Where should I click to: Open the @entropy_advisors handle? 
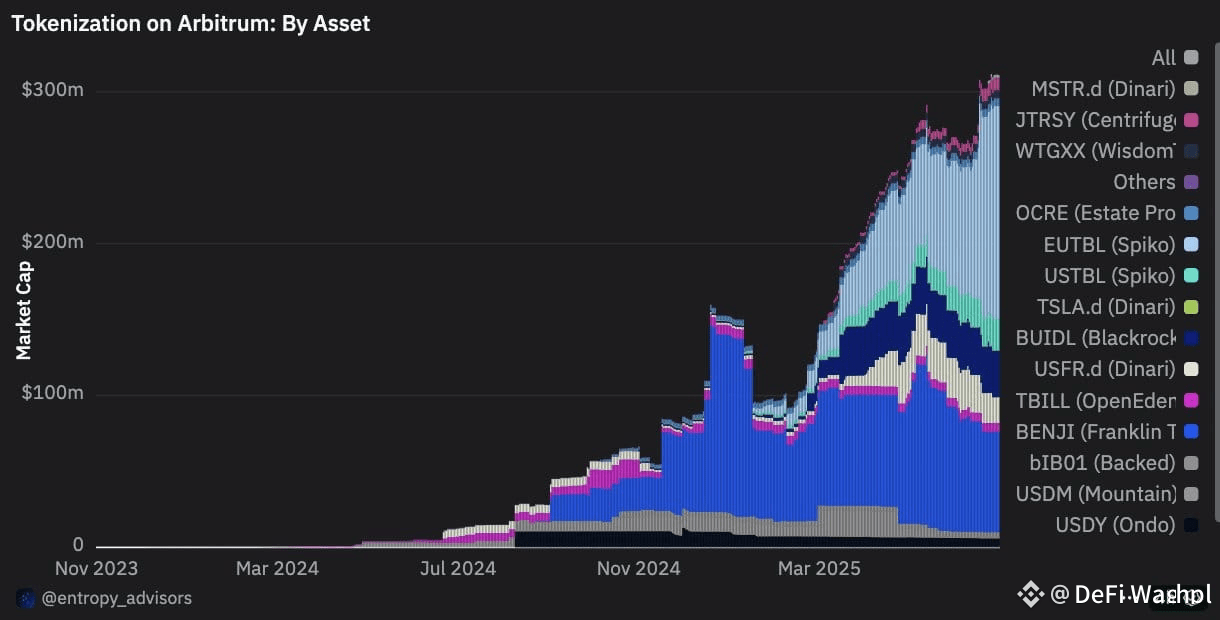coord(116,598)
